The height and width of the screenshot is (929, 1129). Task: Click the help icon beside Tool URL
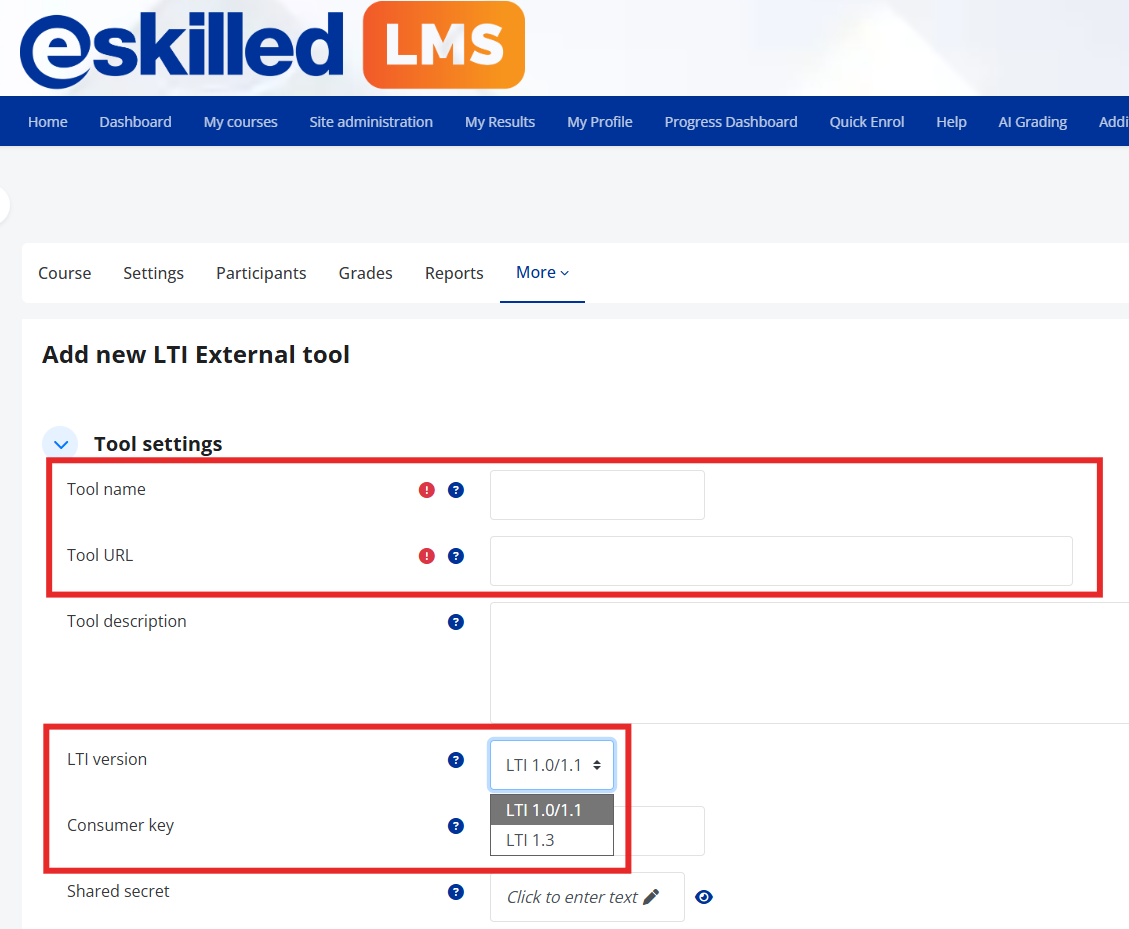(x=456, y=556)
